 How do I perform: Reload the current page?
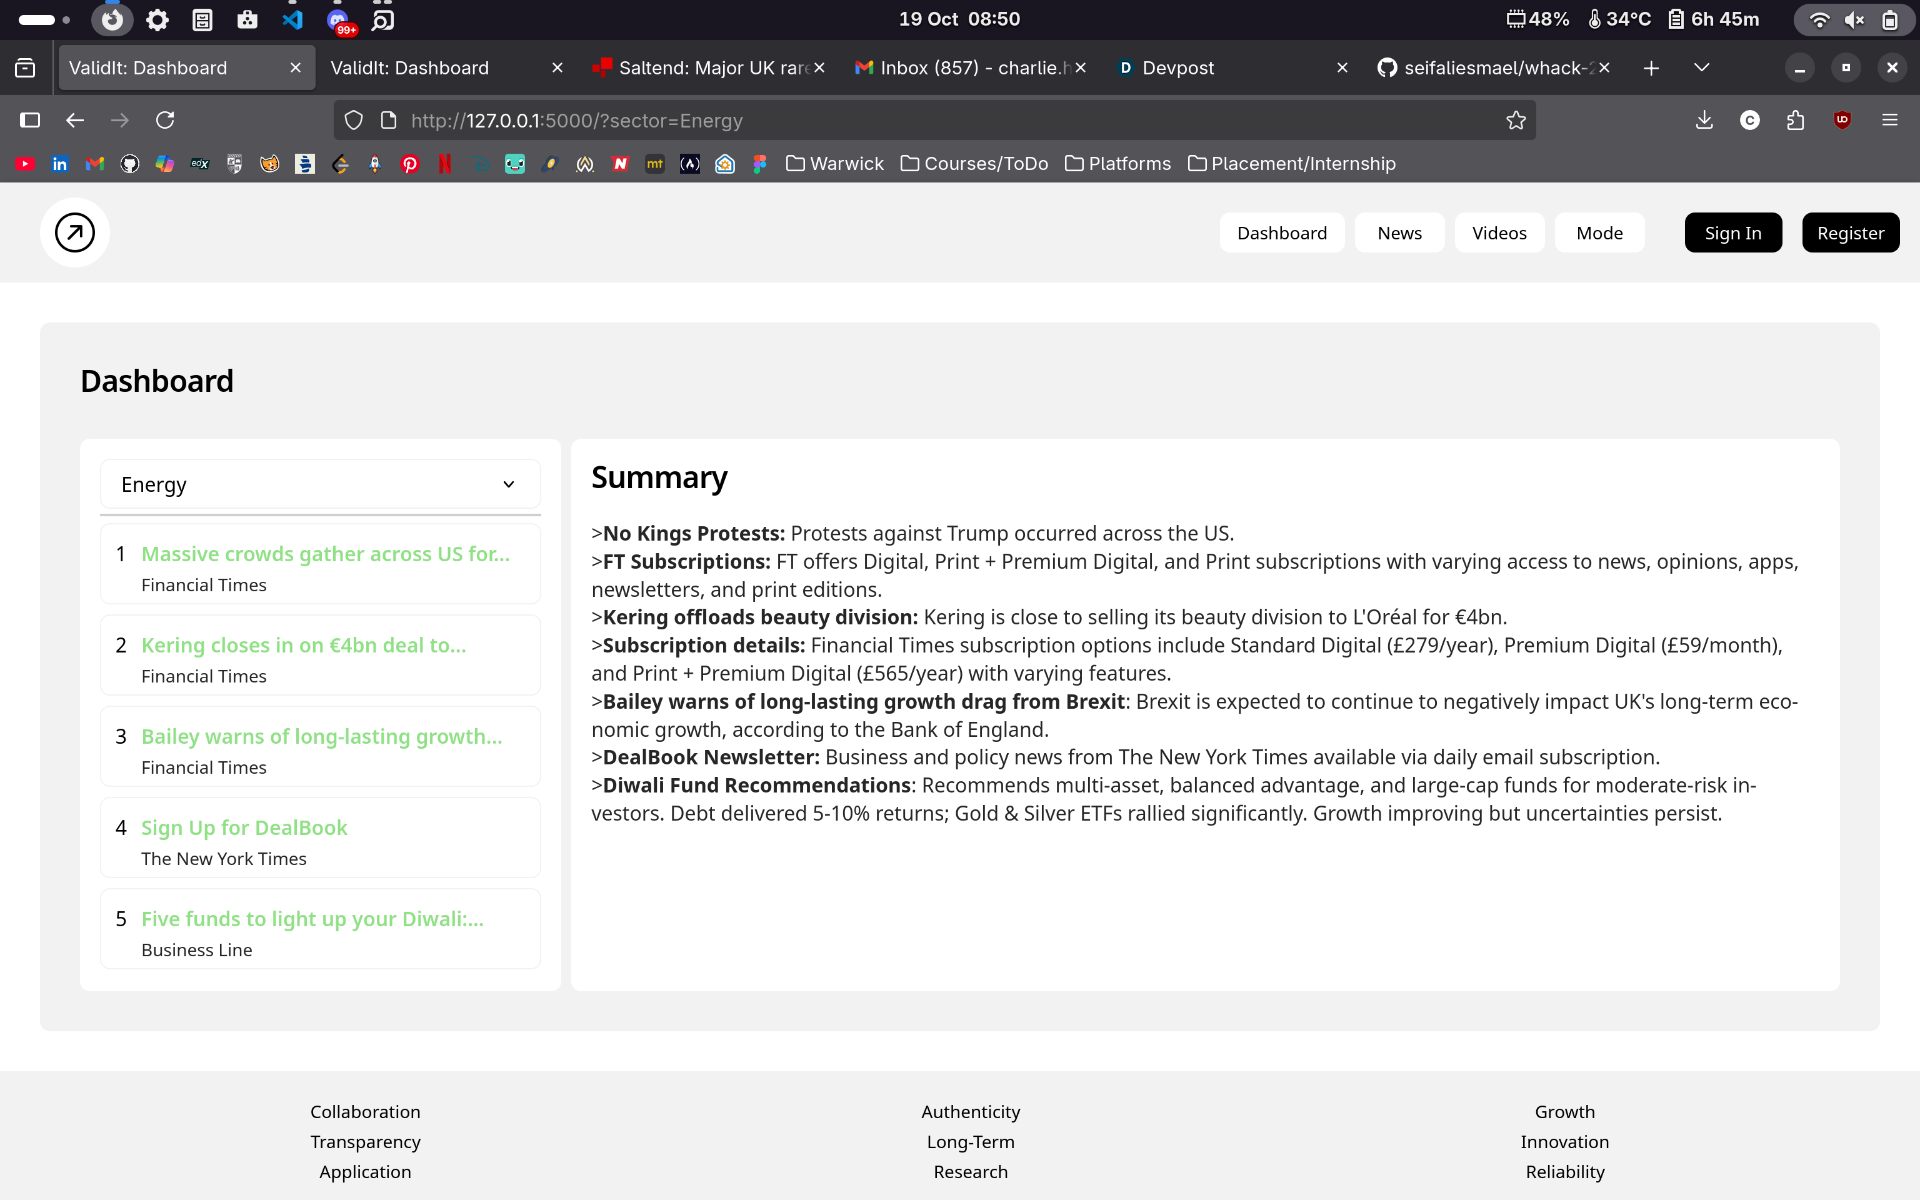tap(165, 120)
